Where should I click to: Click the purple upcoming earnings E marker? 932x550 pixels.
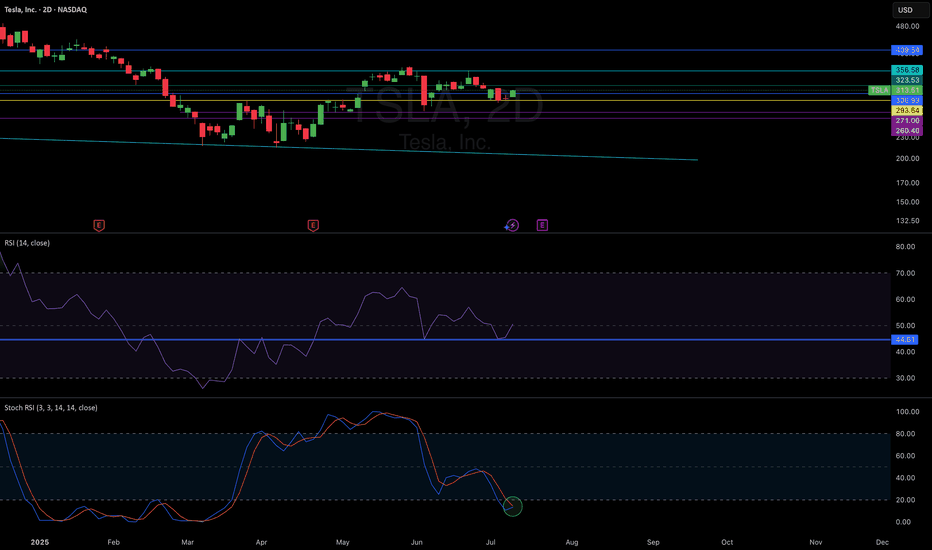click(x=542, y=225)
